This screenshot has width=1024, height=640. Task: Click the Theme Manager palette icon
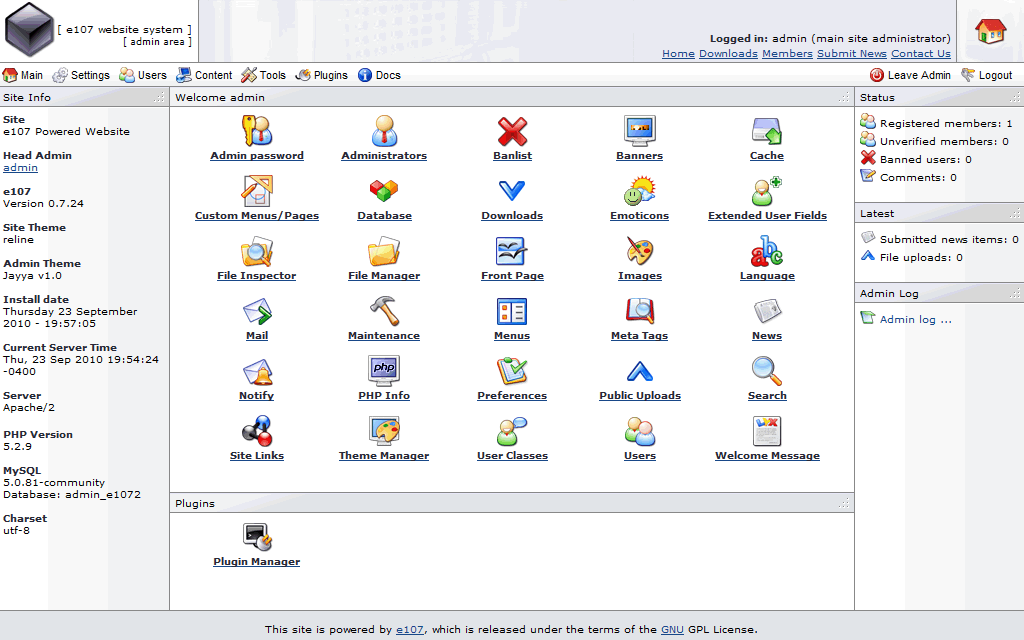(x=384, y=431)
